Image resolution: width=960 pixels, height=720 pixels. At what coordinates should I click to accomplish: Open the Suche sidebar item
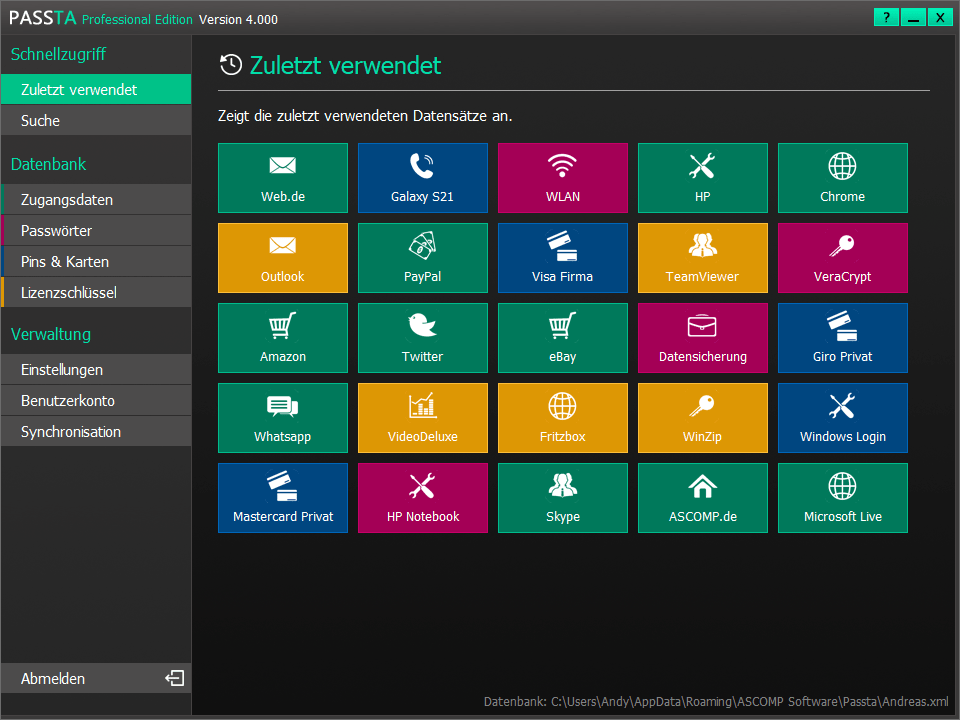click(x=96, y=121)
